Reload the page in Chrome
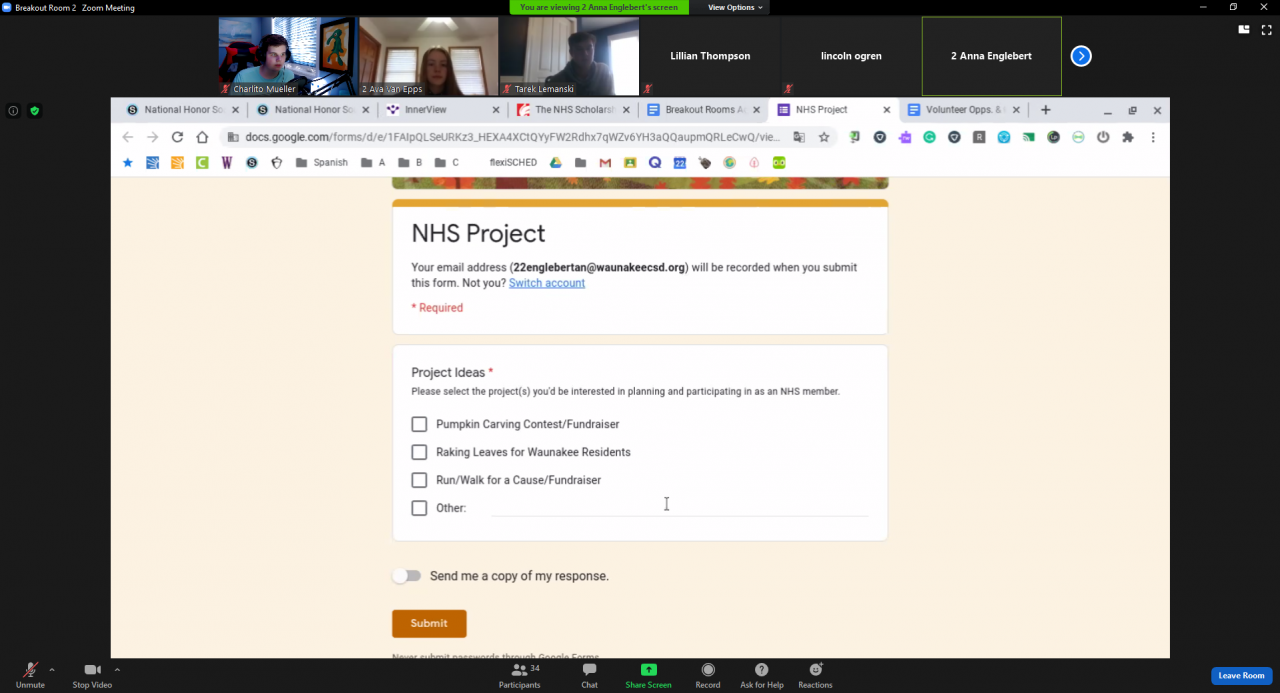This screenshot has width=1280, height=693. pos(178,137)
